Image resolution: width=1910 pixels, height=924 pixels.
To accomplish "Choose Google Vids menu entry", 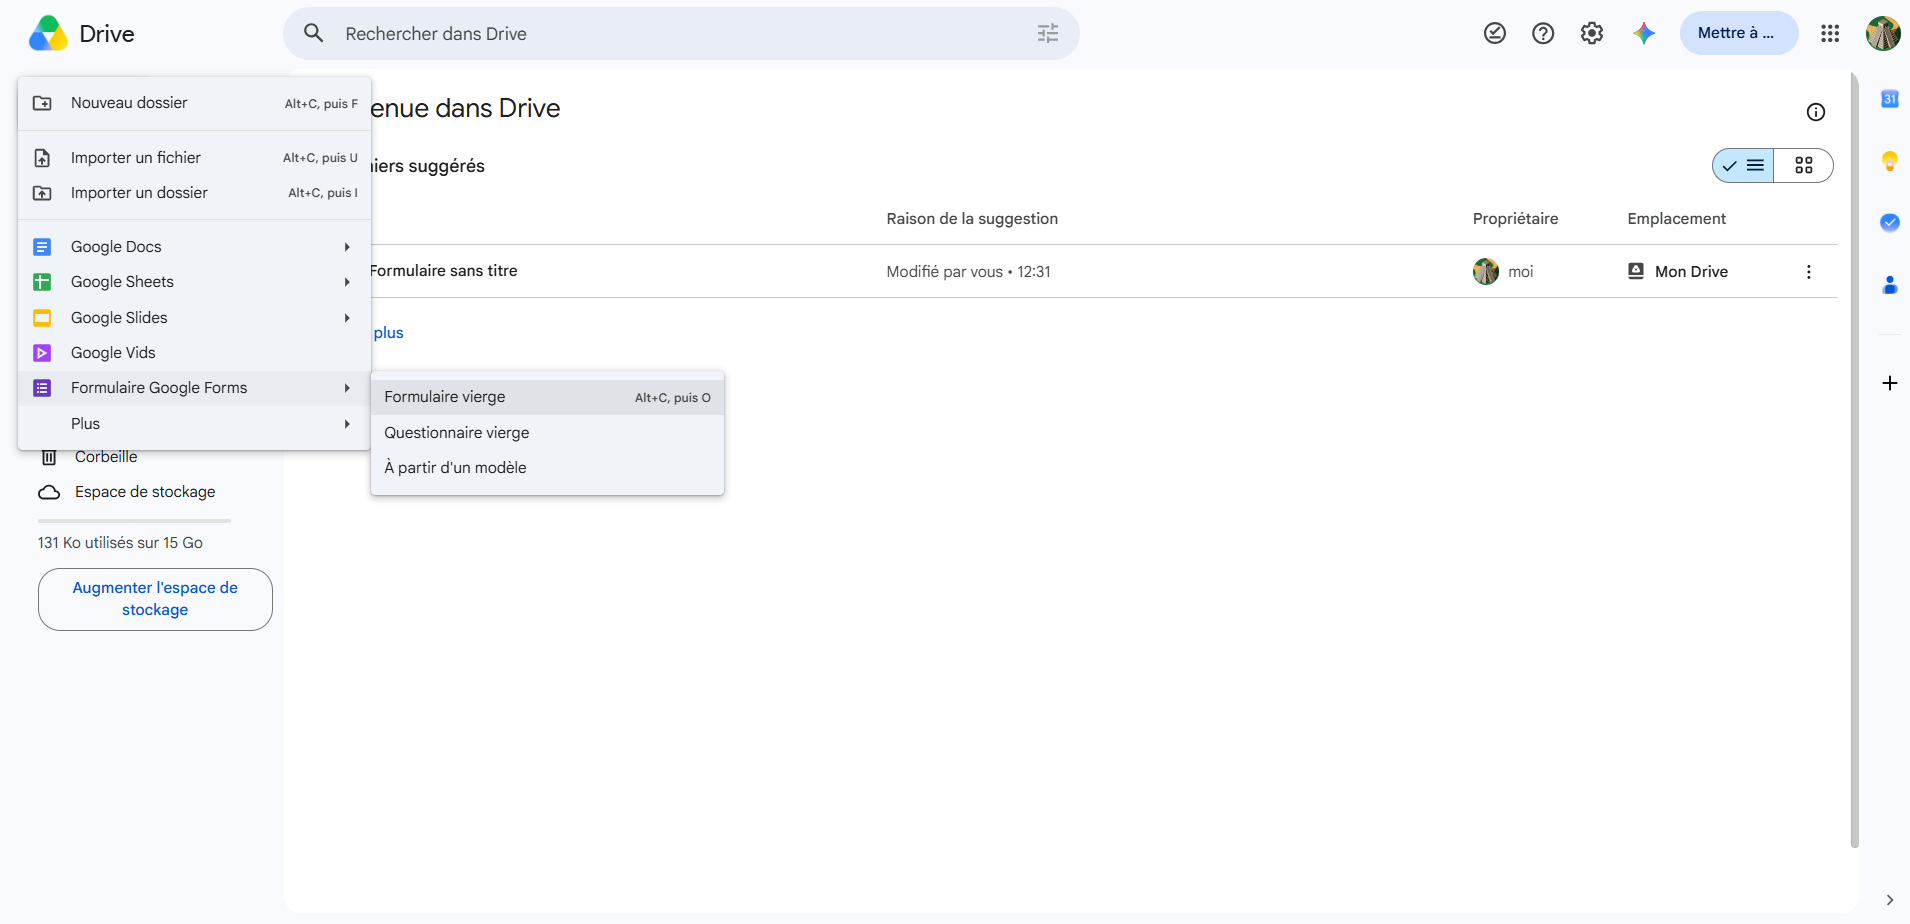I will 195,353.
